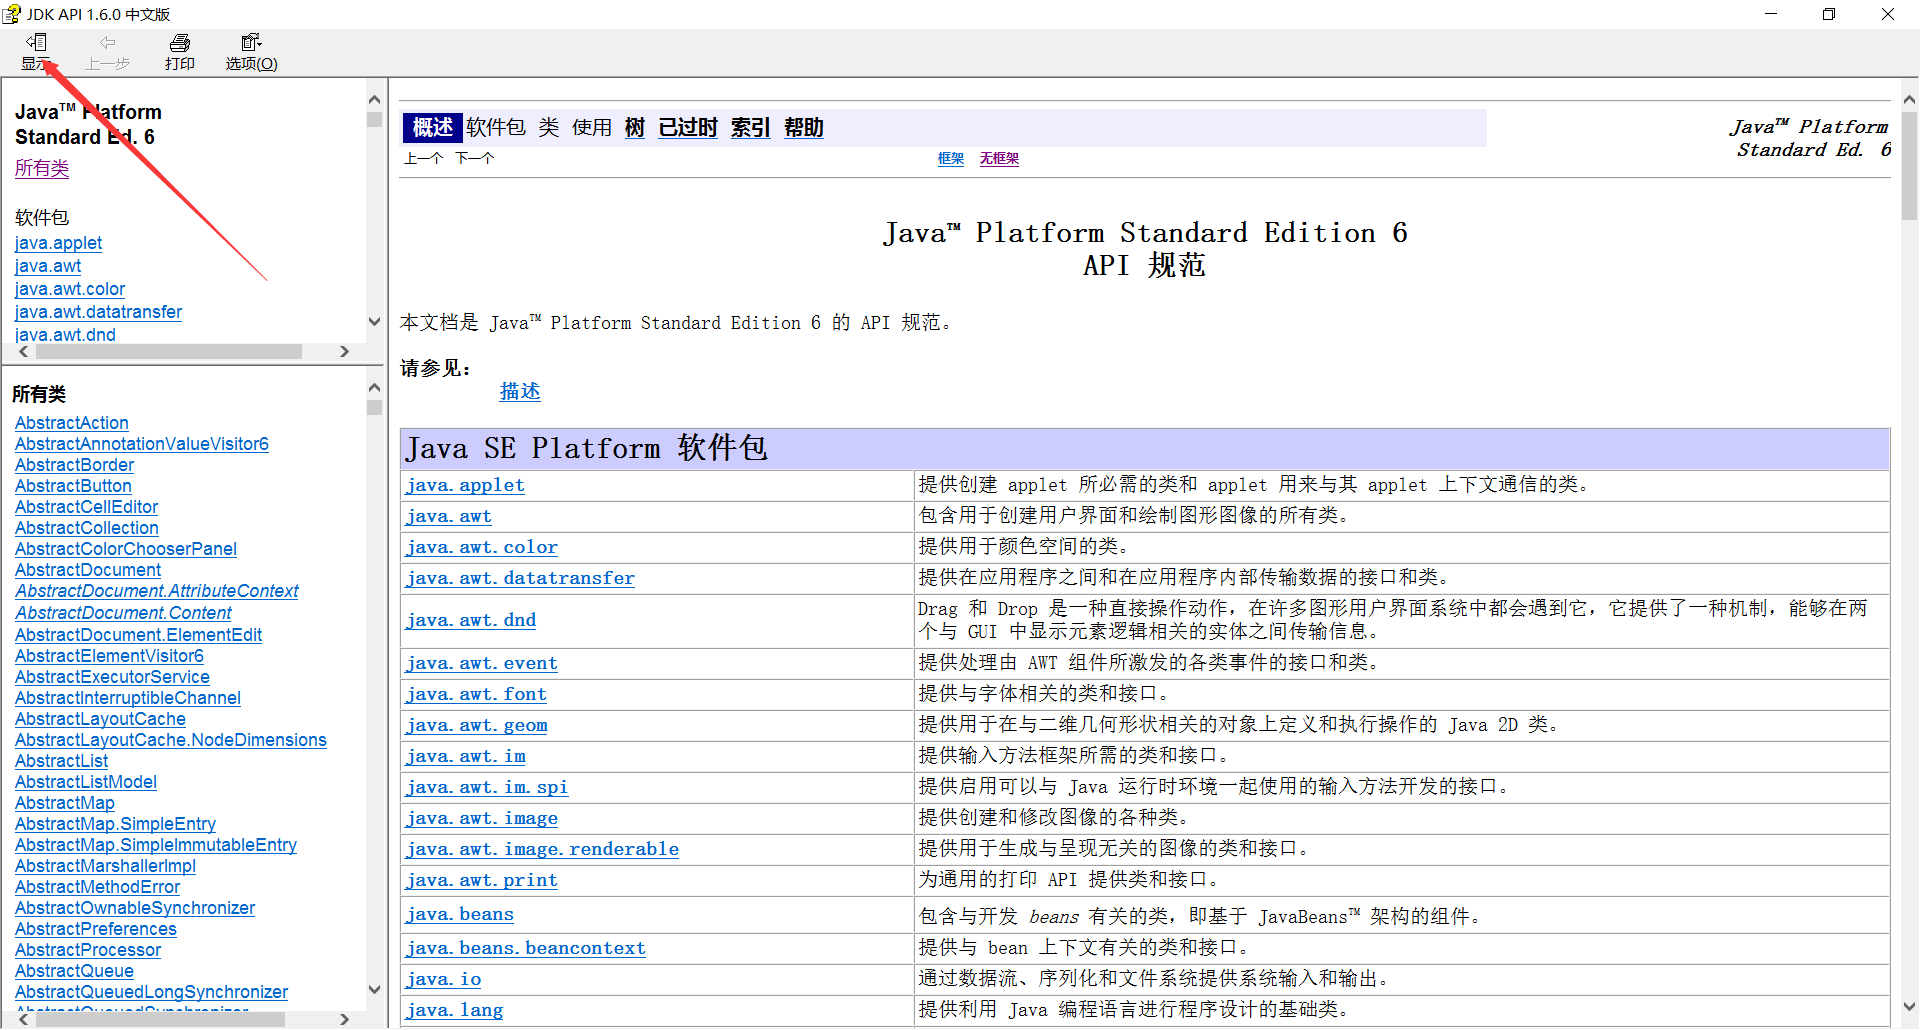Click main content scroll-up arrow
This screenshot has height=1030, width=1920.
pyautogui.click(x=1909, y=100)
